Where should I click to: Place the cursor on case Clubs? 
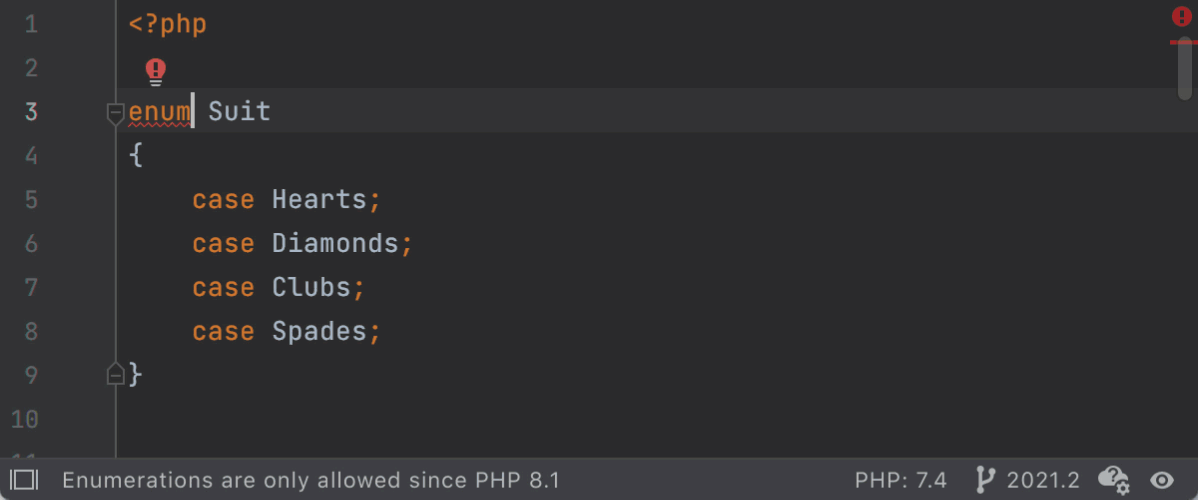[278, 288]
